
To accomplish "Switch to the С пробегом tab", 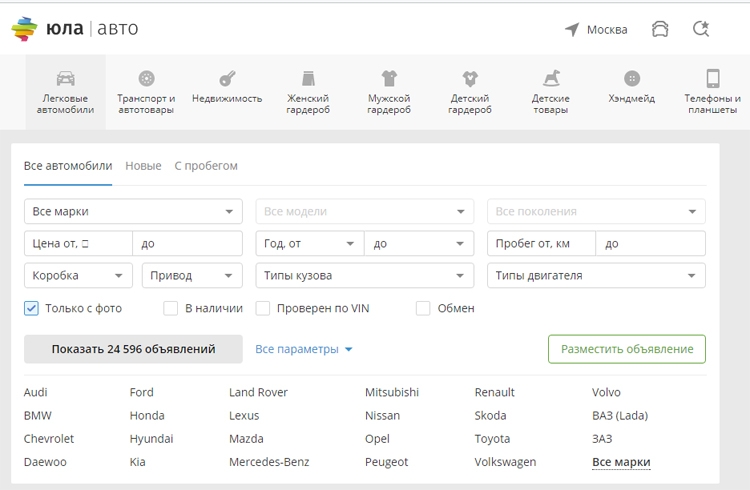I will pos(206,166).
